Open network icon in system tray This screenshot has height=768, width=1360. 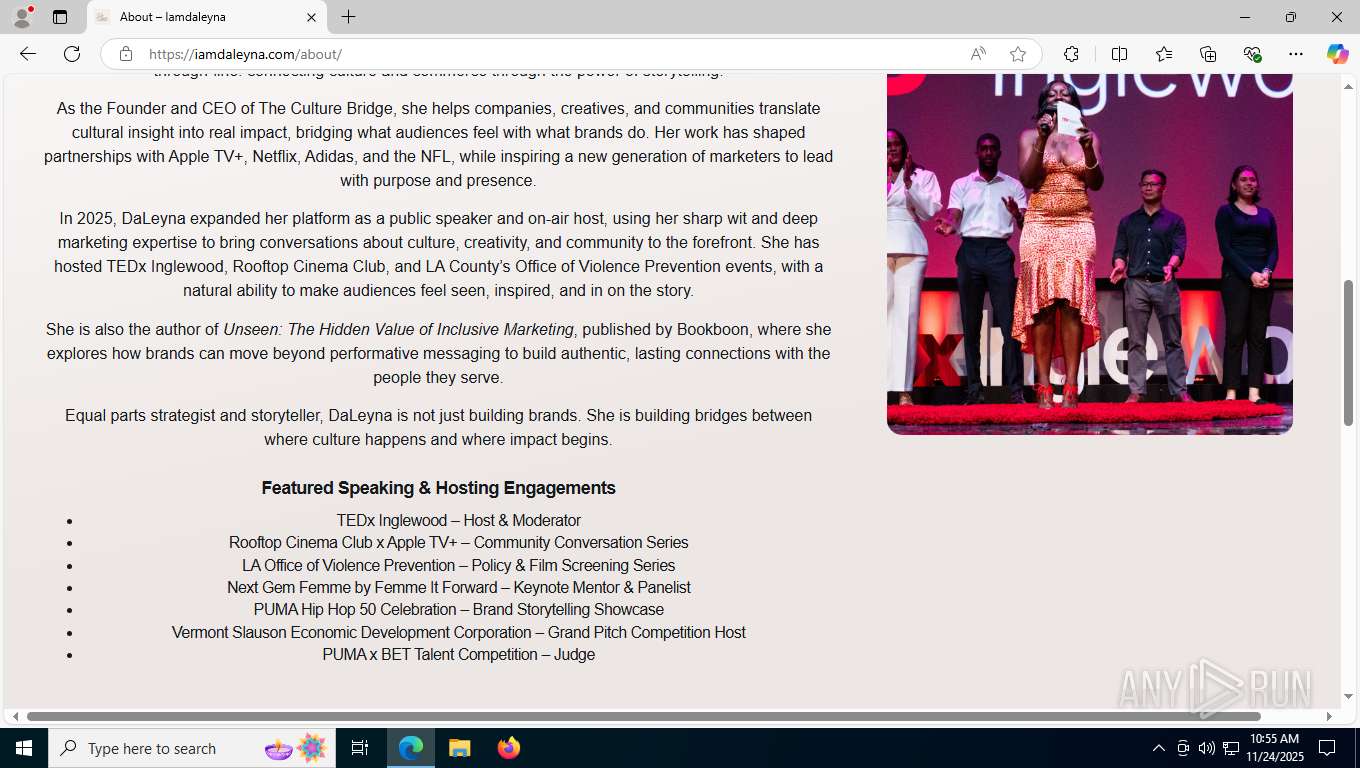click(x=1231, y=748)
